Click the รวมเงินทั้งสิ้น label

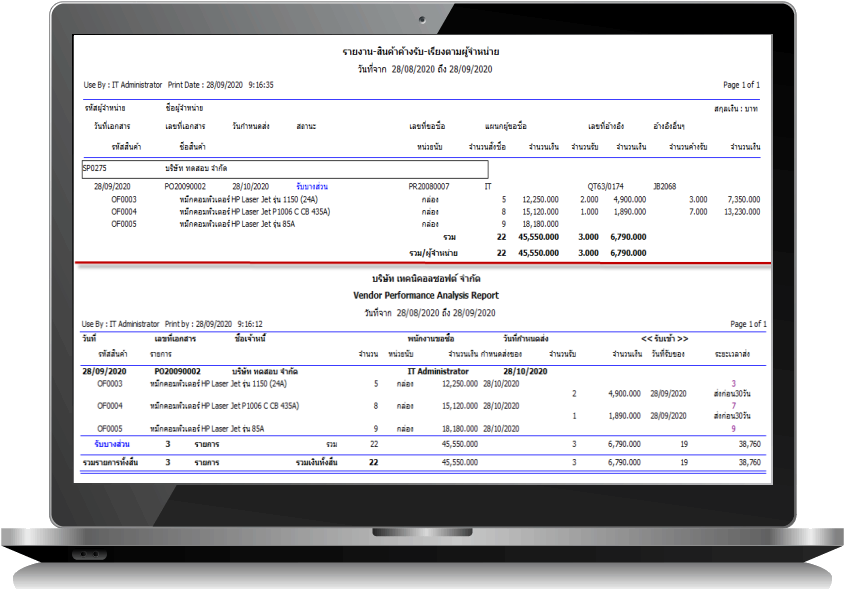[316, 462]
